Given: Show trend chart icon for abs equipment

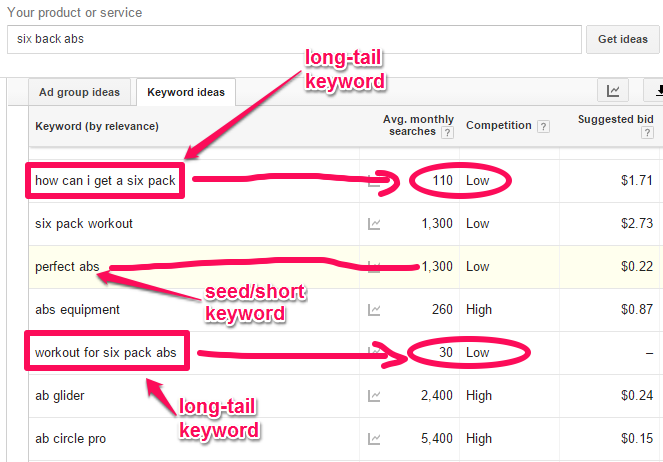Looking at the screenshot, I should point(374,310).
